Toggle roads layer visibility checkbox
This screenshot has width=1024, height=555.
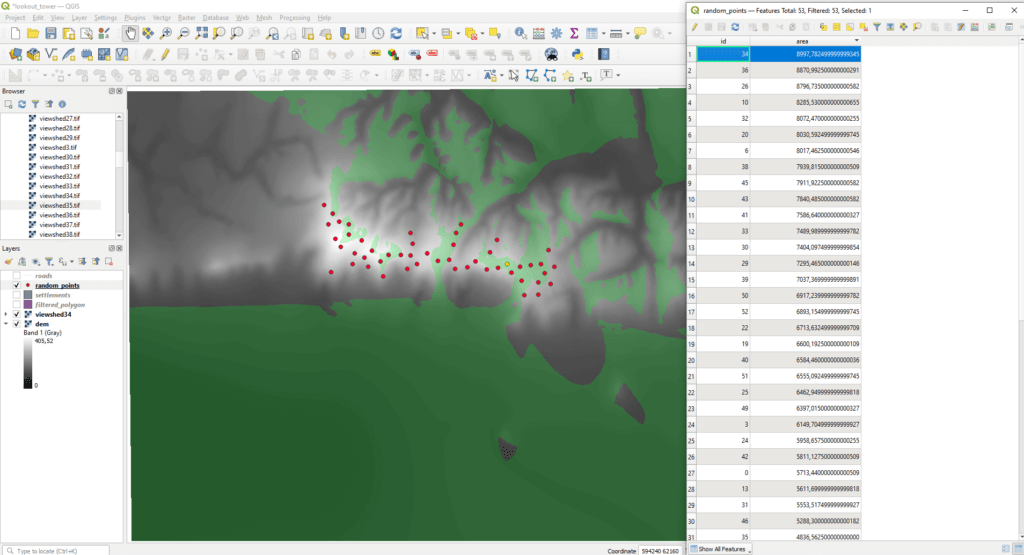coord(17,276)
